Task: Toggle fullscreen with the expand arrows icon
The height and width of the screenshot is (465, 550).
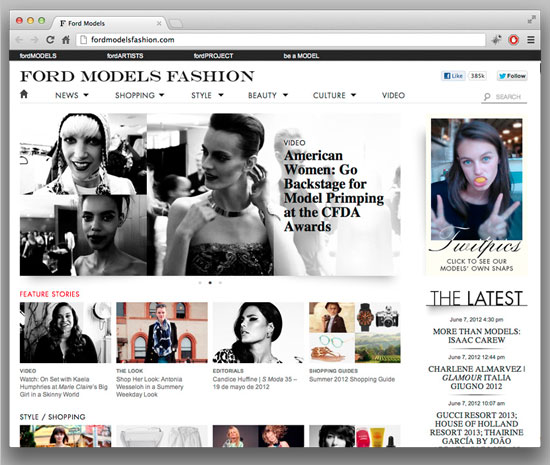Action: click(x=532, y=20)
